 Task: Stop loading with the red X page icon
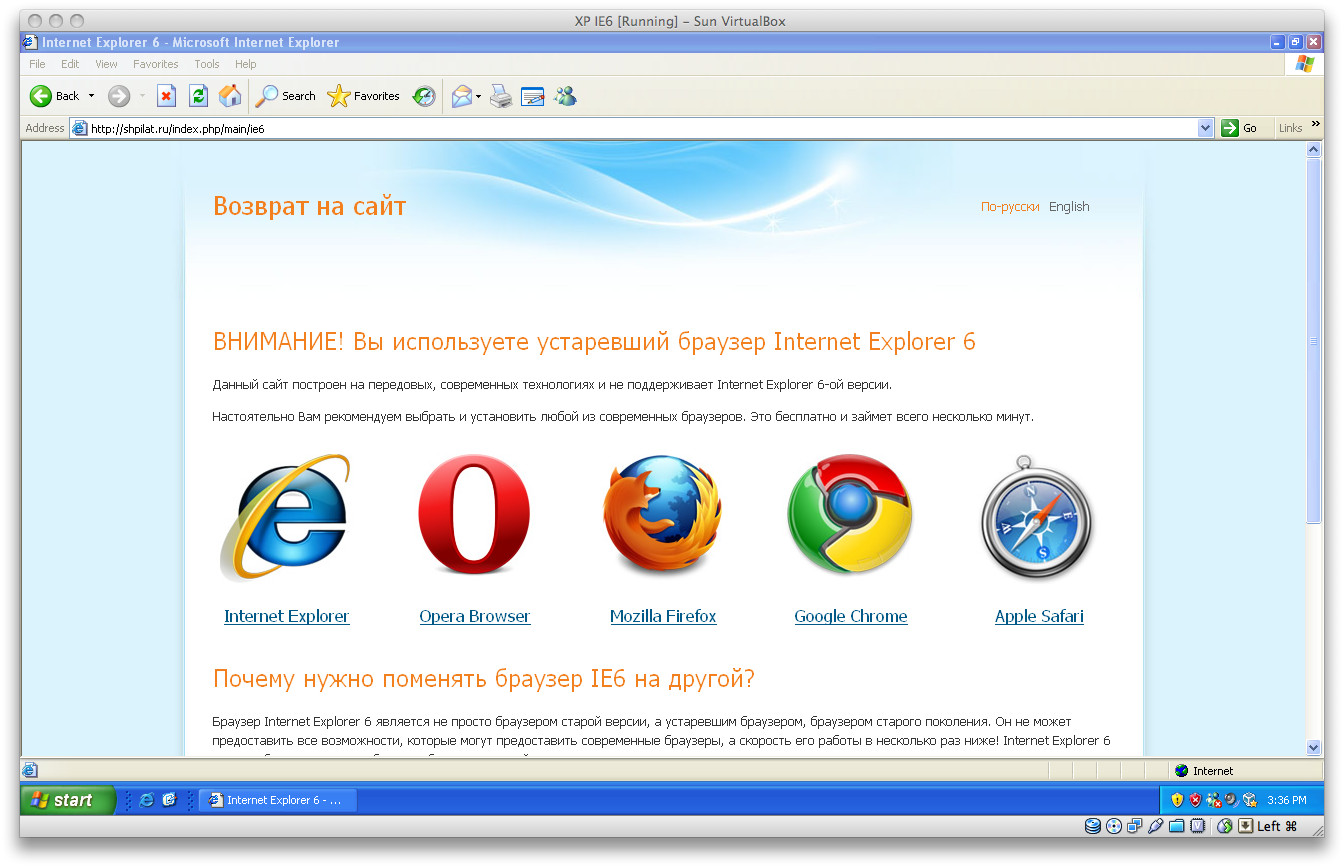(x=166, y=96)
